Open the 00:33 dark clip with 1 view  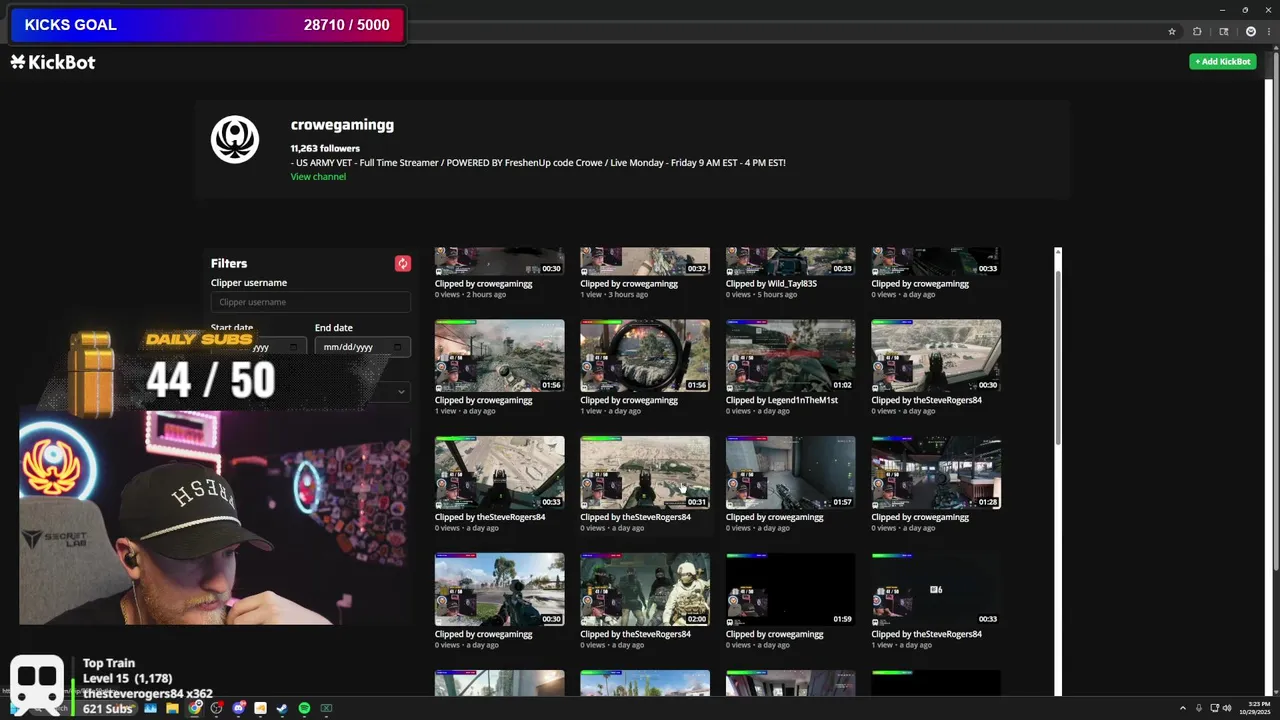pyautogui.click(x=936, y=590)
